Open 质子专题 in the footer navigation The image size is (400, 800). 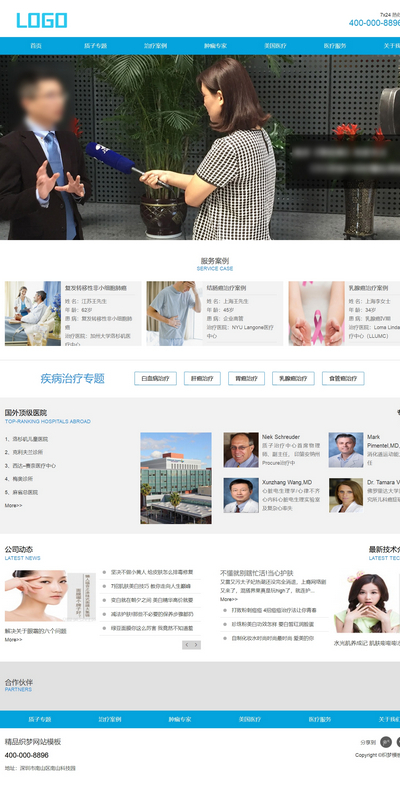[40, 719]
